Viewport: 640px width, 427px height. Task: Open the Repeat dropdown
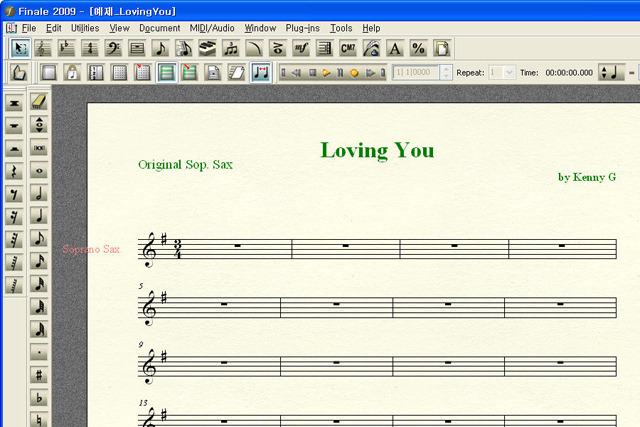pyautogui.click(x=509, y=73)
